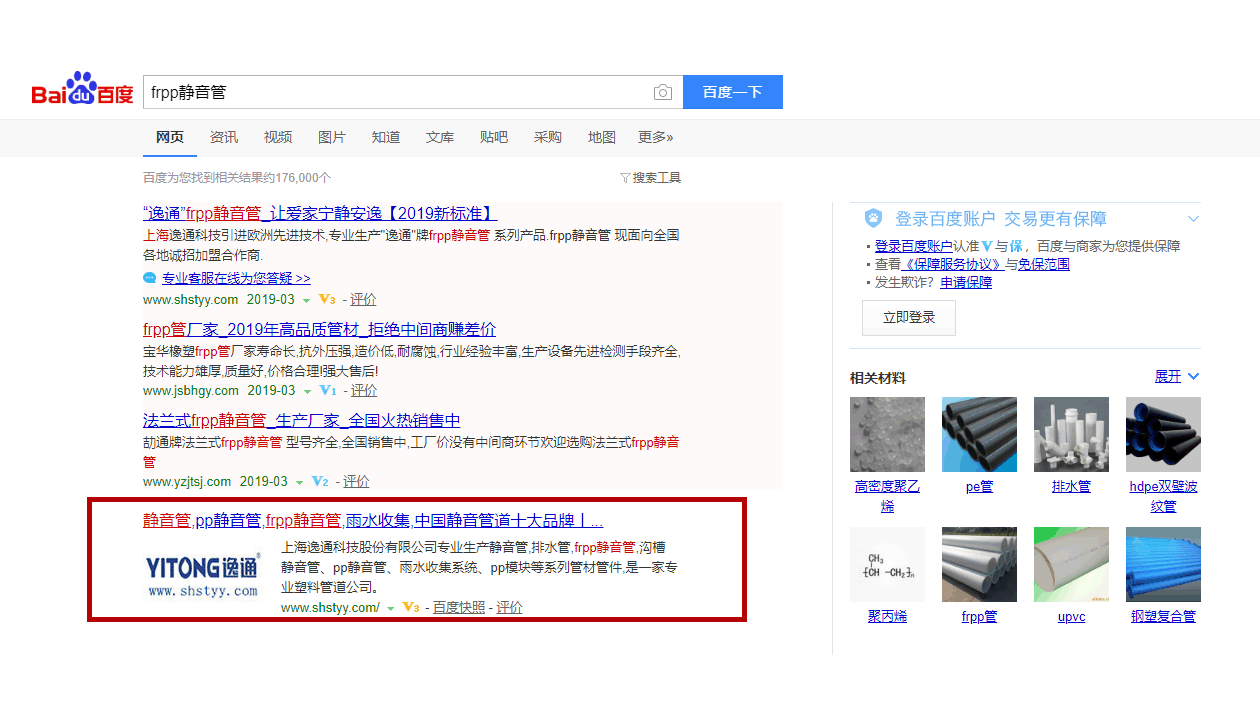This screenshot has width=1260, height=713.
Task: Open the YITONG 逸通 logo image
Action: tap(203, 576)
